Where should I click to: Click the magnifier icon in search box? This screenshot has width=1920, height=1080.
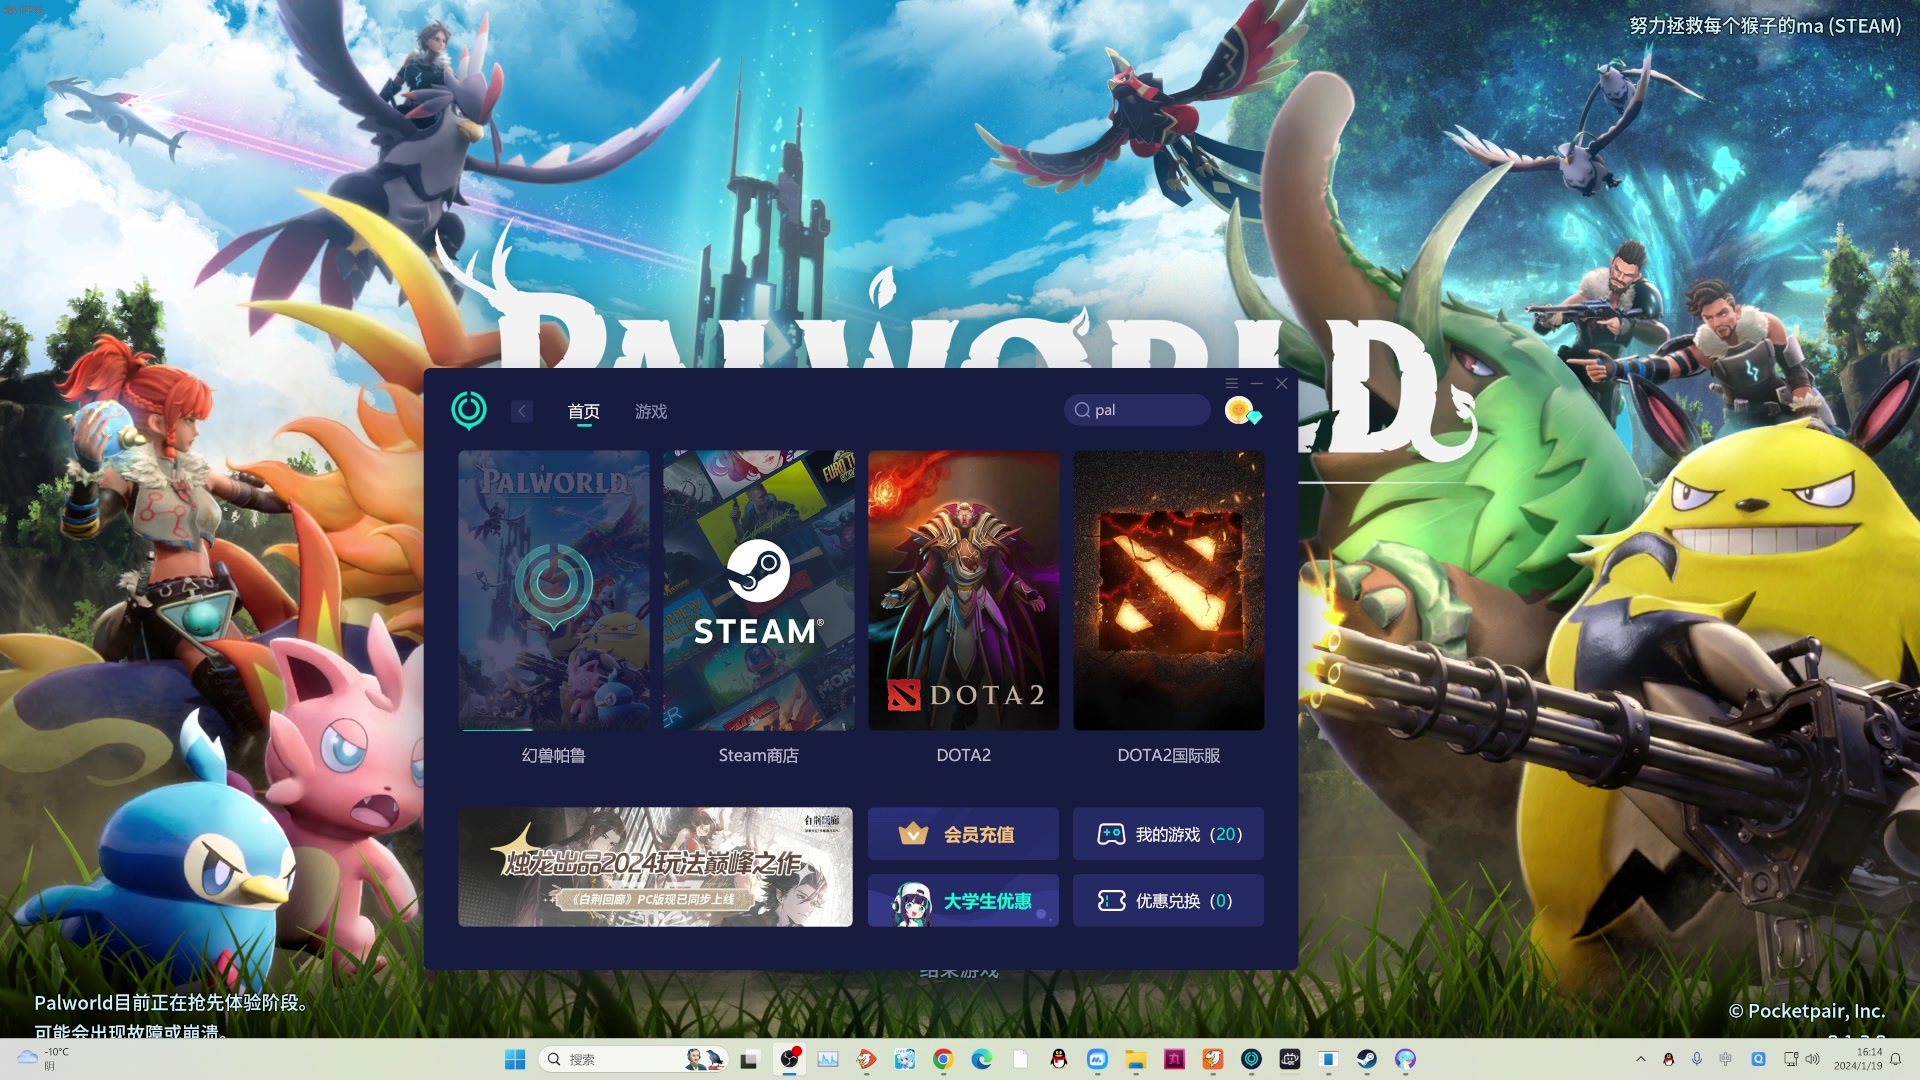1082,410
